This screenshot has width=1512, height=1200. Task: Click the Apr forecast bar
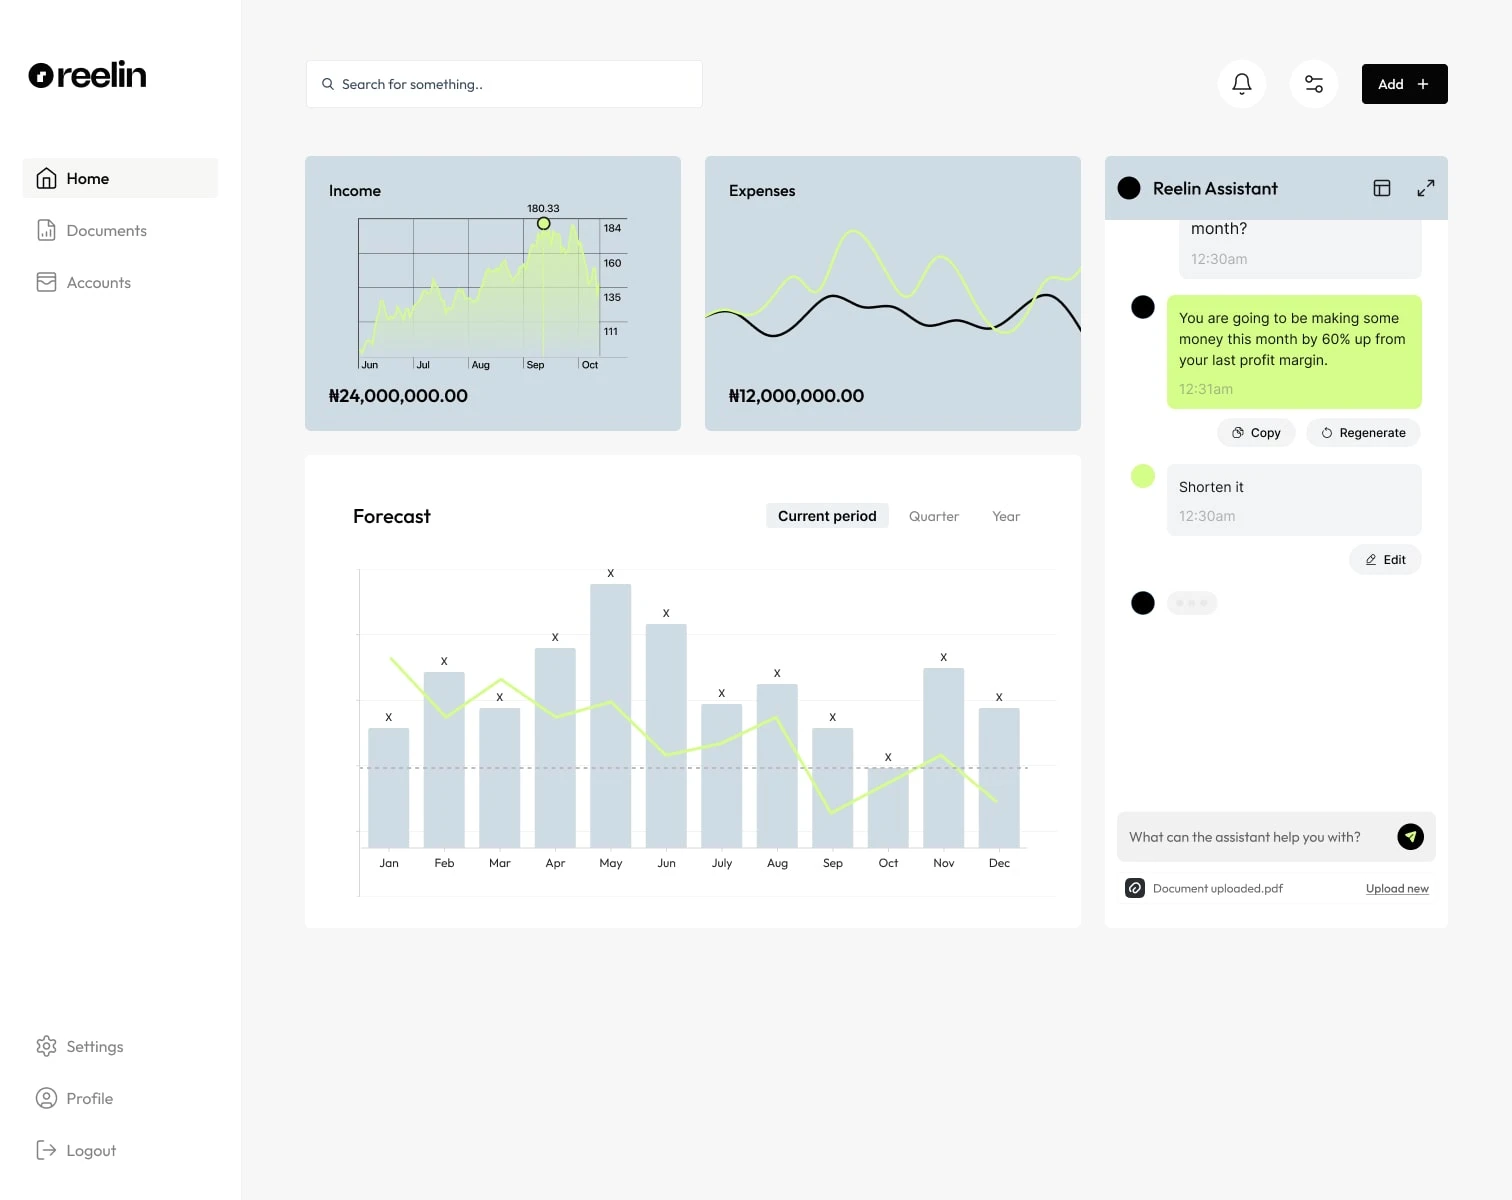point(555,748)
